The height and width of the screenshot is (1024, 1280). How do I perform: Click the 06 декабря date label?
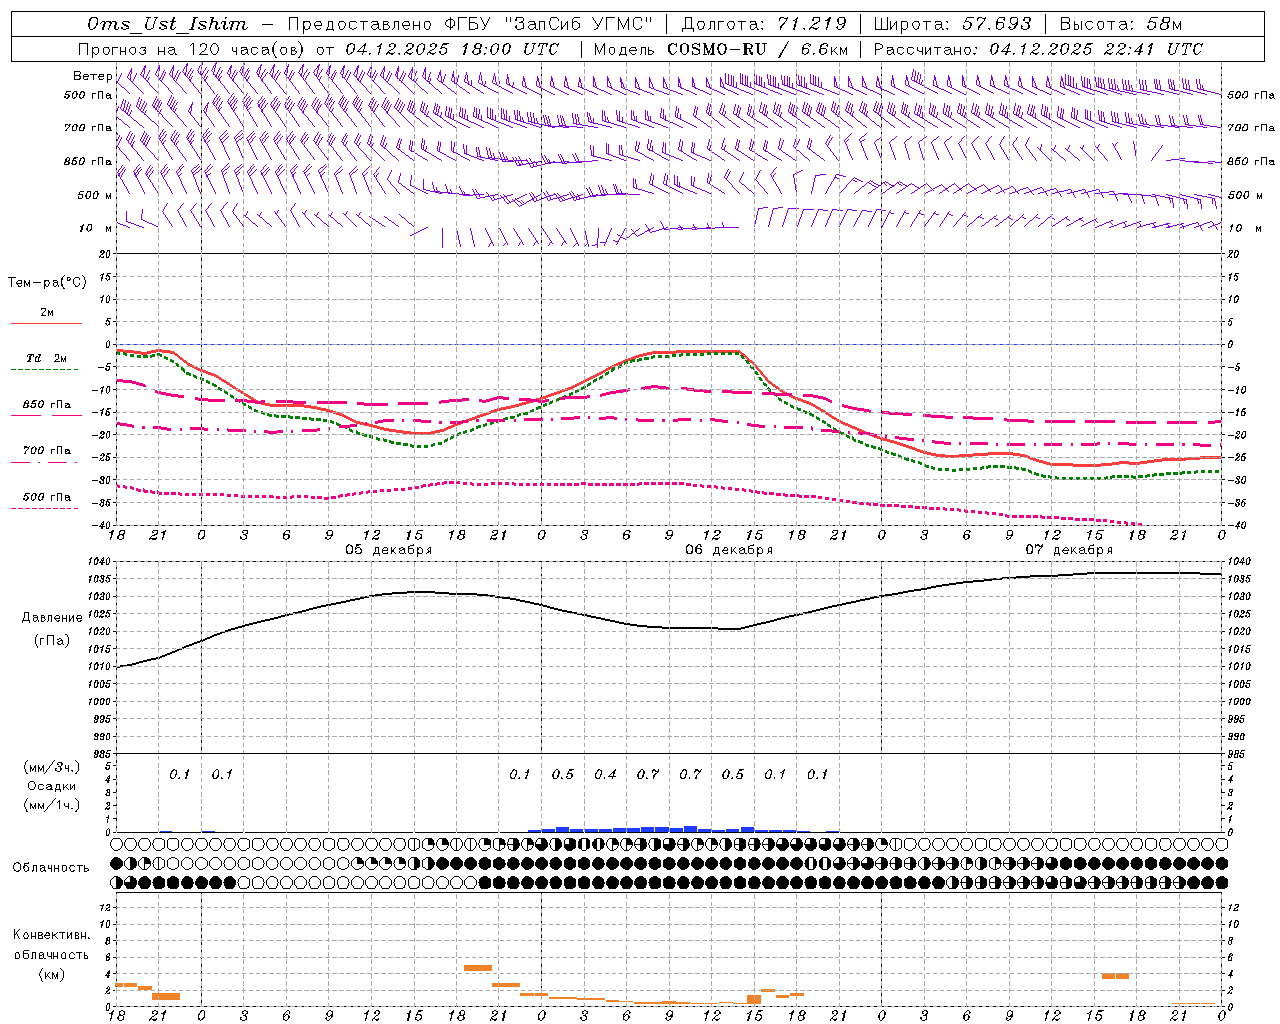729,550
